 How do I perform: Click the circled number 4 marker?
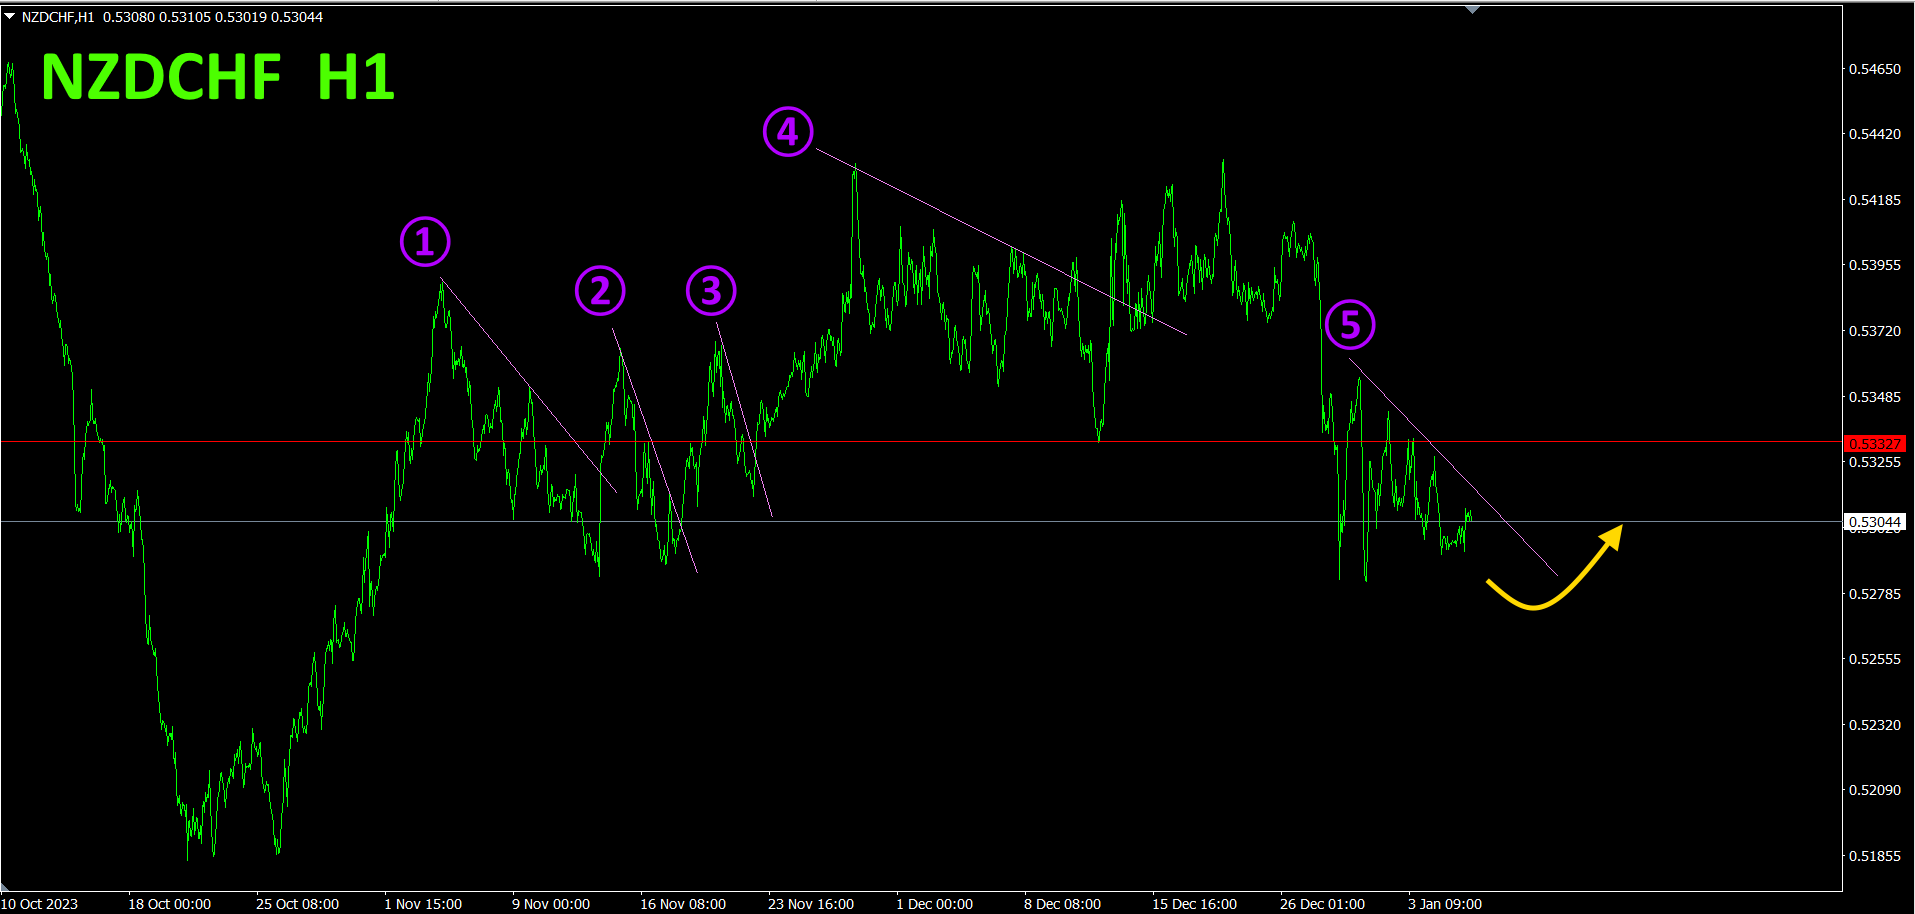tap(788, 132)
